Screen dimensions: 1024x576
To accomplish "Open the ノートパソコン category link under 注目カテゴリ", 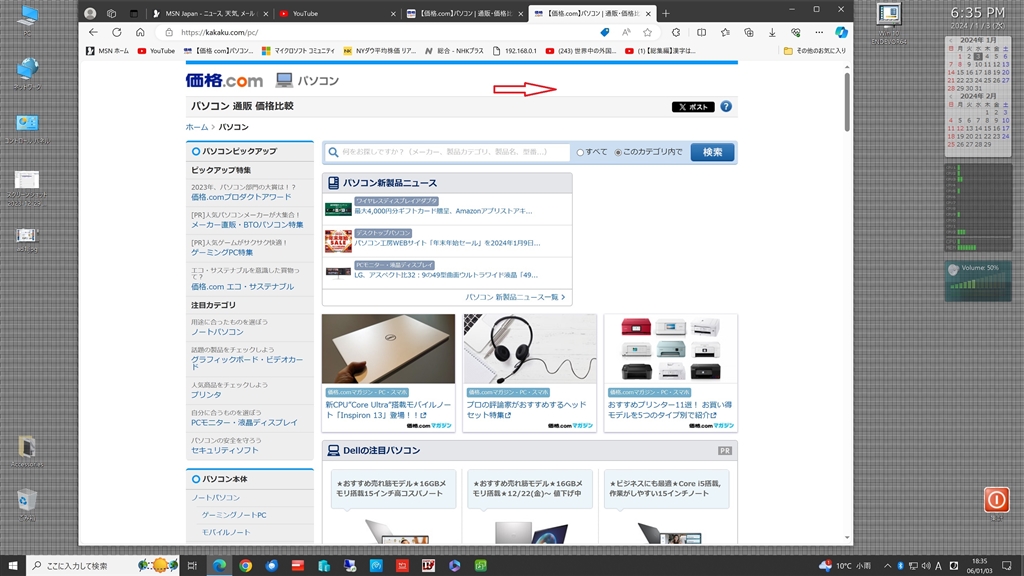I will 217,332.
